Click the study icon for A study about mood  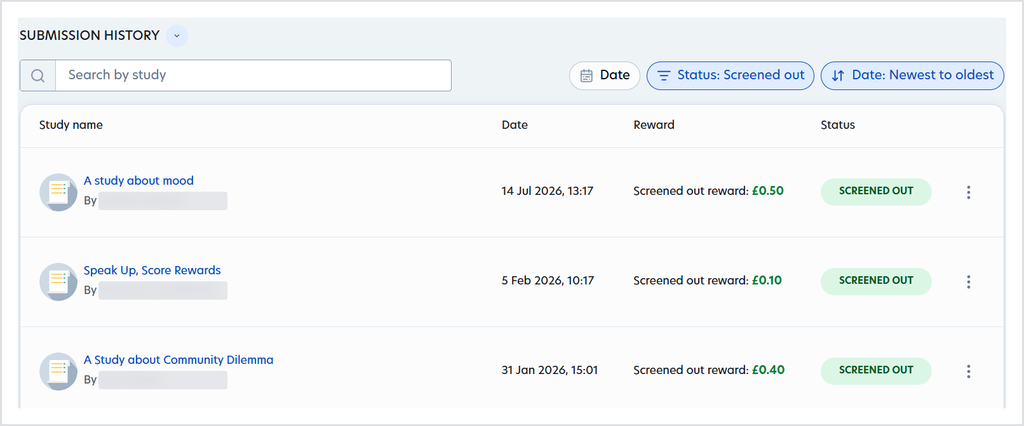[59, 192]
